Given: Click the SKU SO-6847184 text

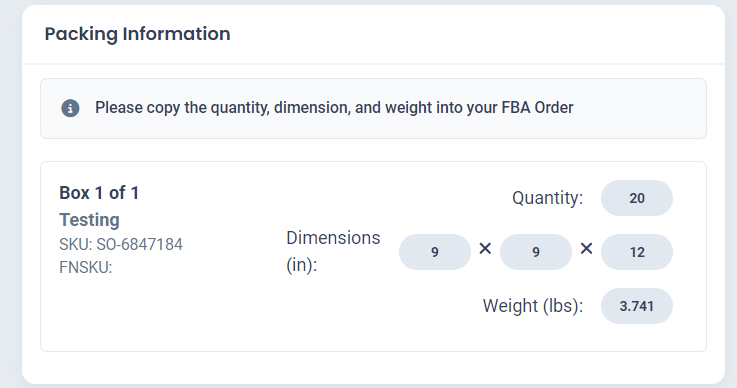Looking at the screenshot, I should pyautogui.click(x=121, y=245).
